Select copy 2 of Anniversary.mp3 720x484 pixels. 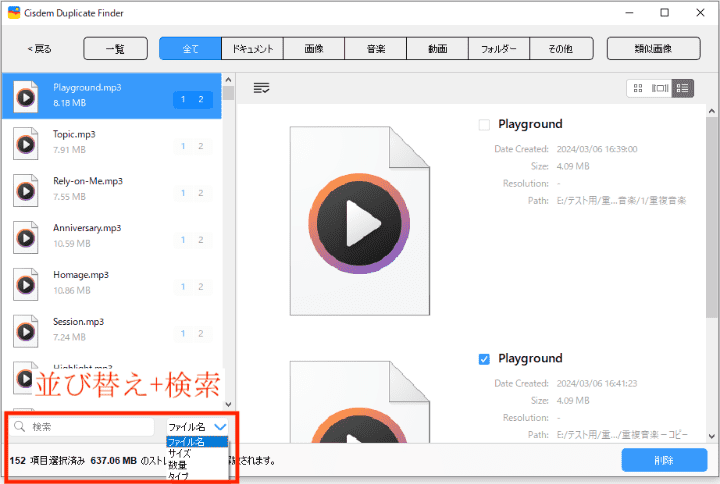tap(201, 240)
